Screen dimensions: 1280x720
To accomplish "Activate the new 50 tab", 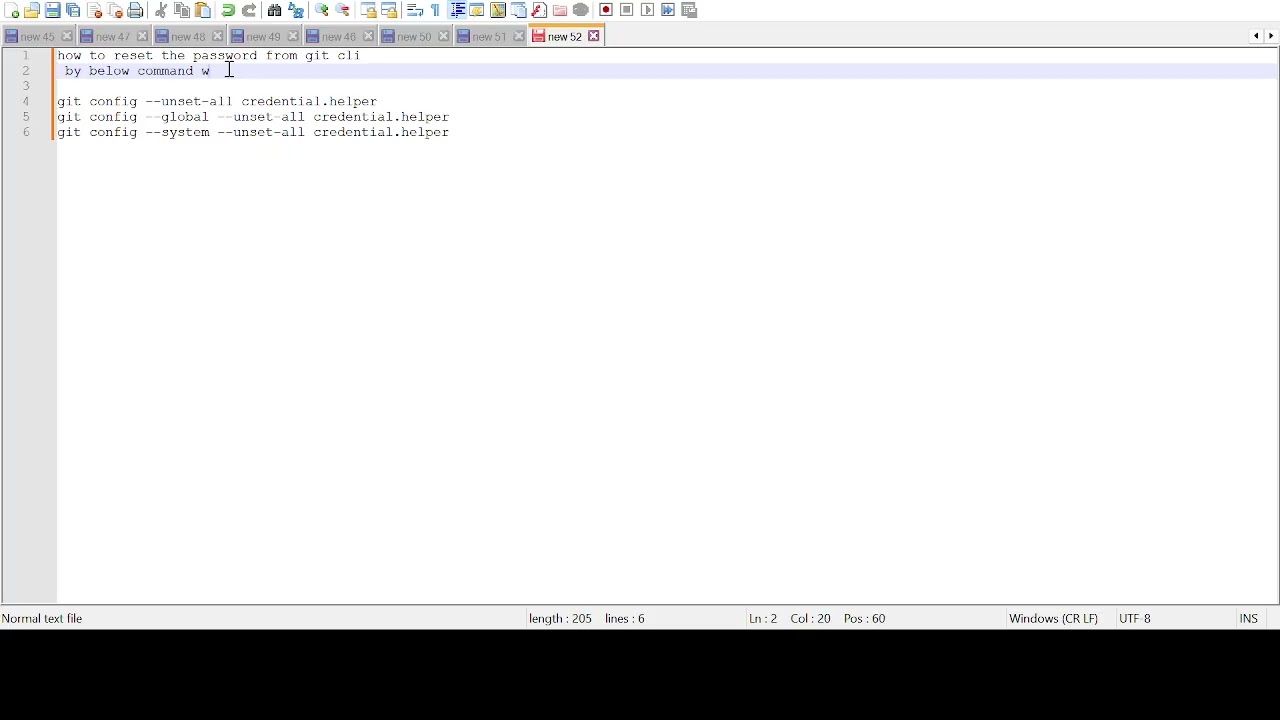I will 414,37.
